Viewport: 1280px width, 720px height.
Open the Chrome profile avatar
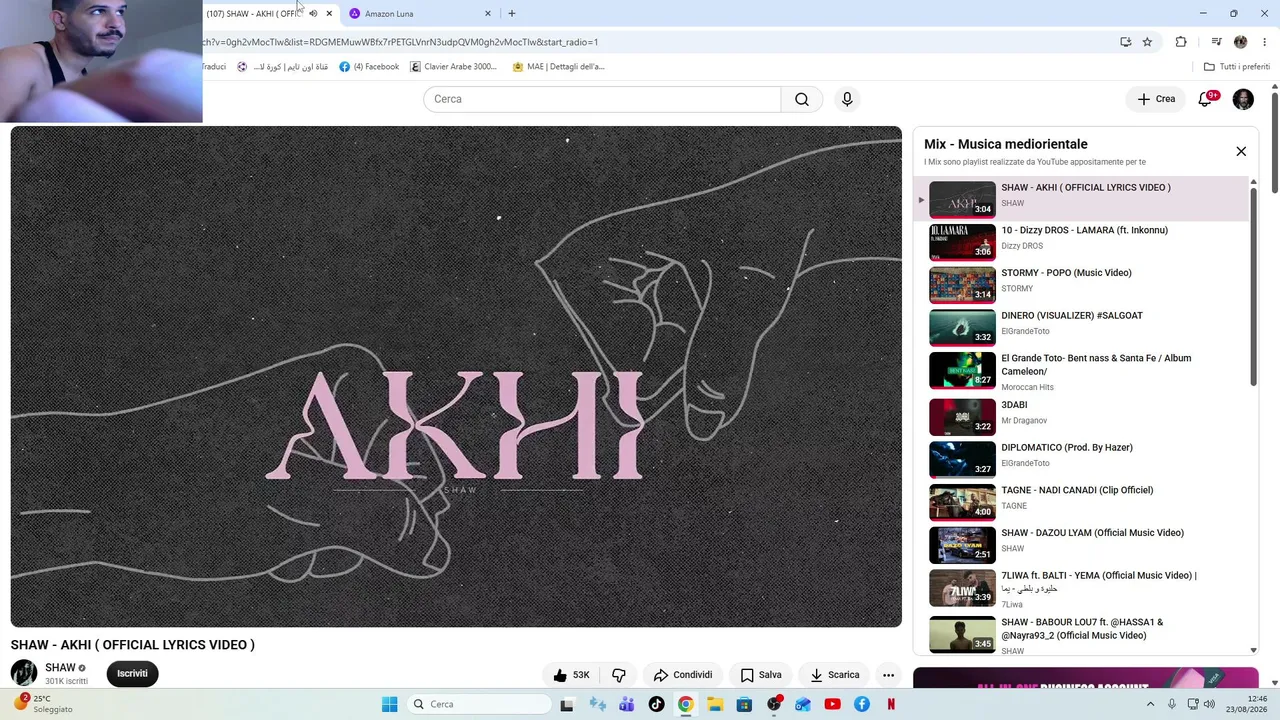[x=1241, y=42]
